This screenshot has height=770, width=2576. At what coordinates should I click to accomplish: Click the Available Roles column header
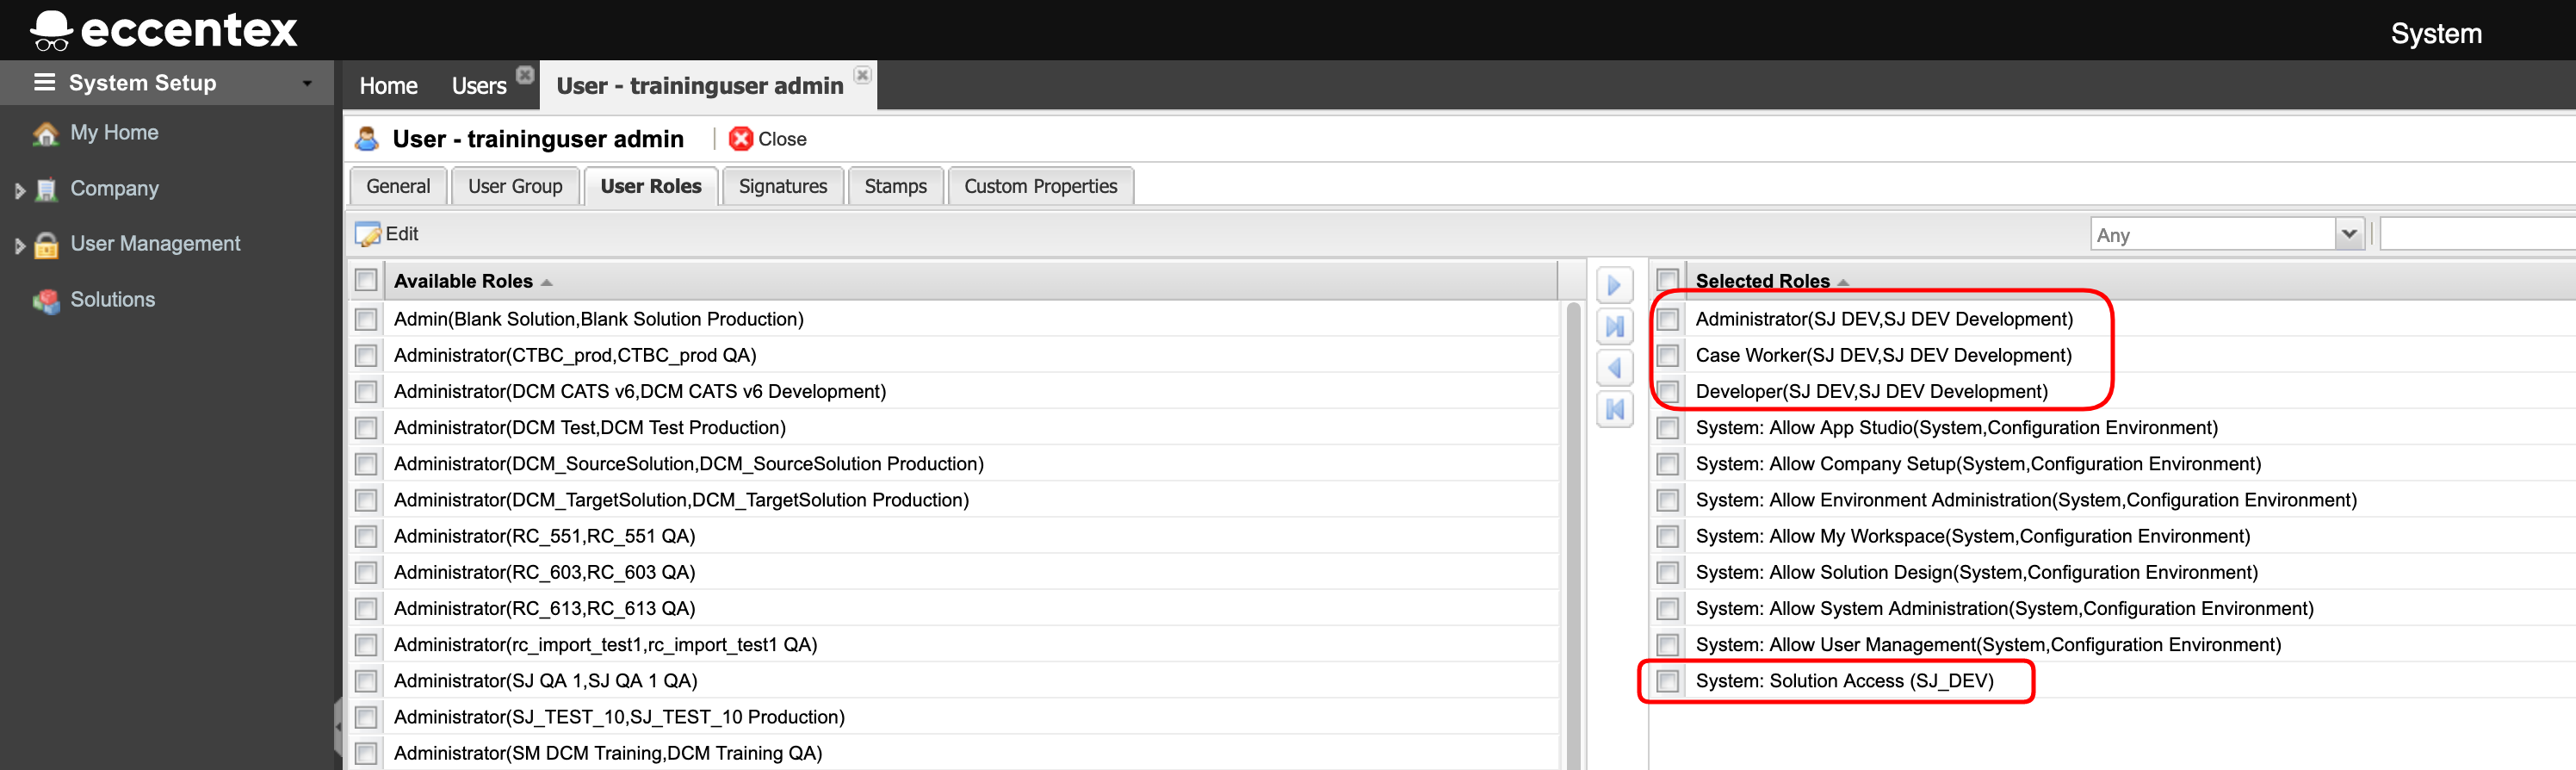970,281
